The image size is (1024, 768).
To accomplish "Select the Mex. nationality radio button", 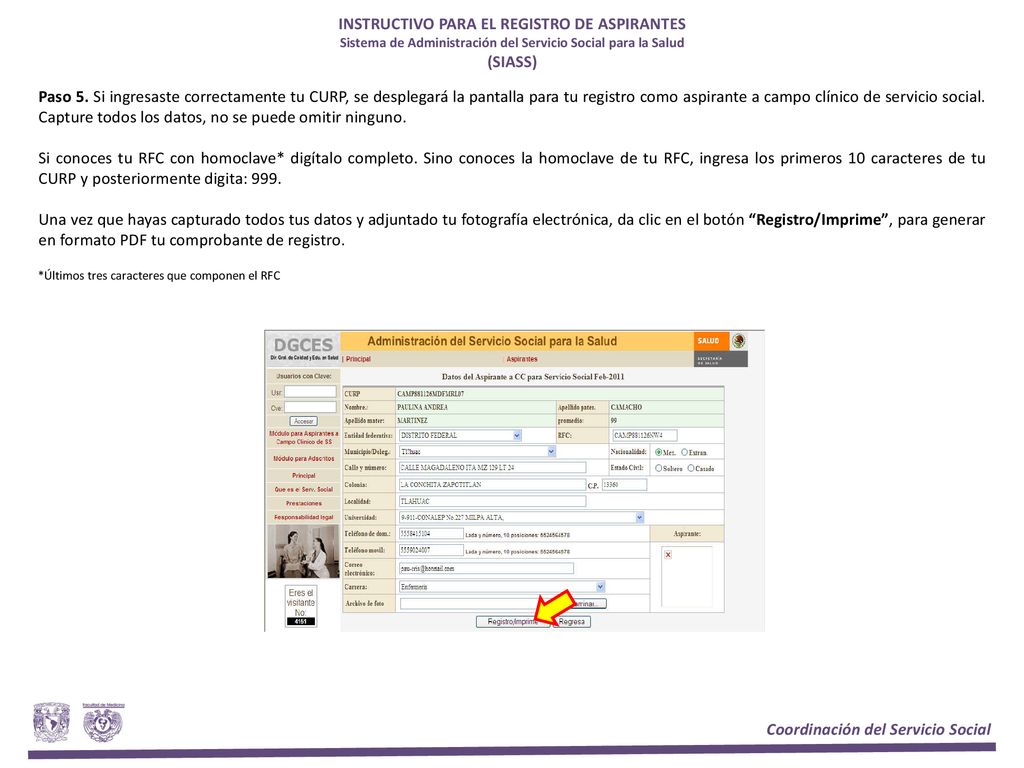I will point(658,452).
